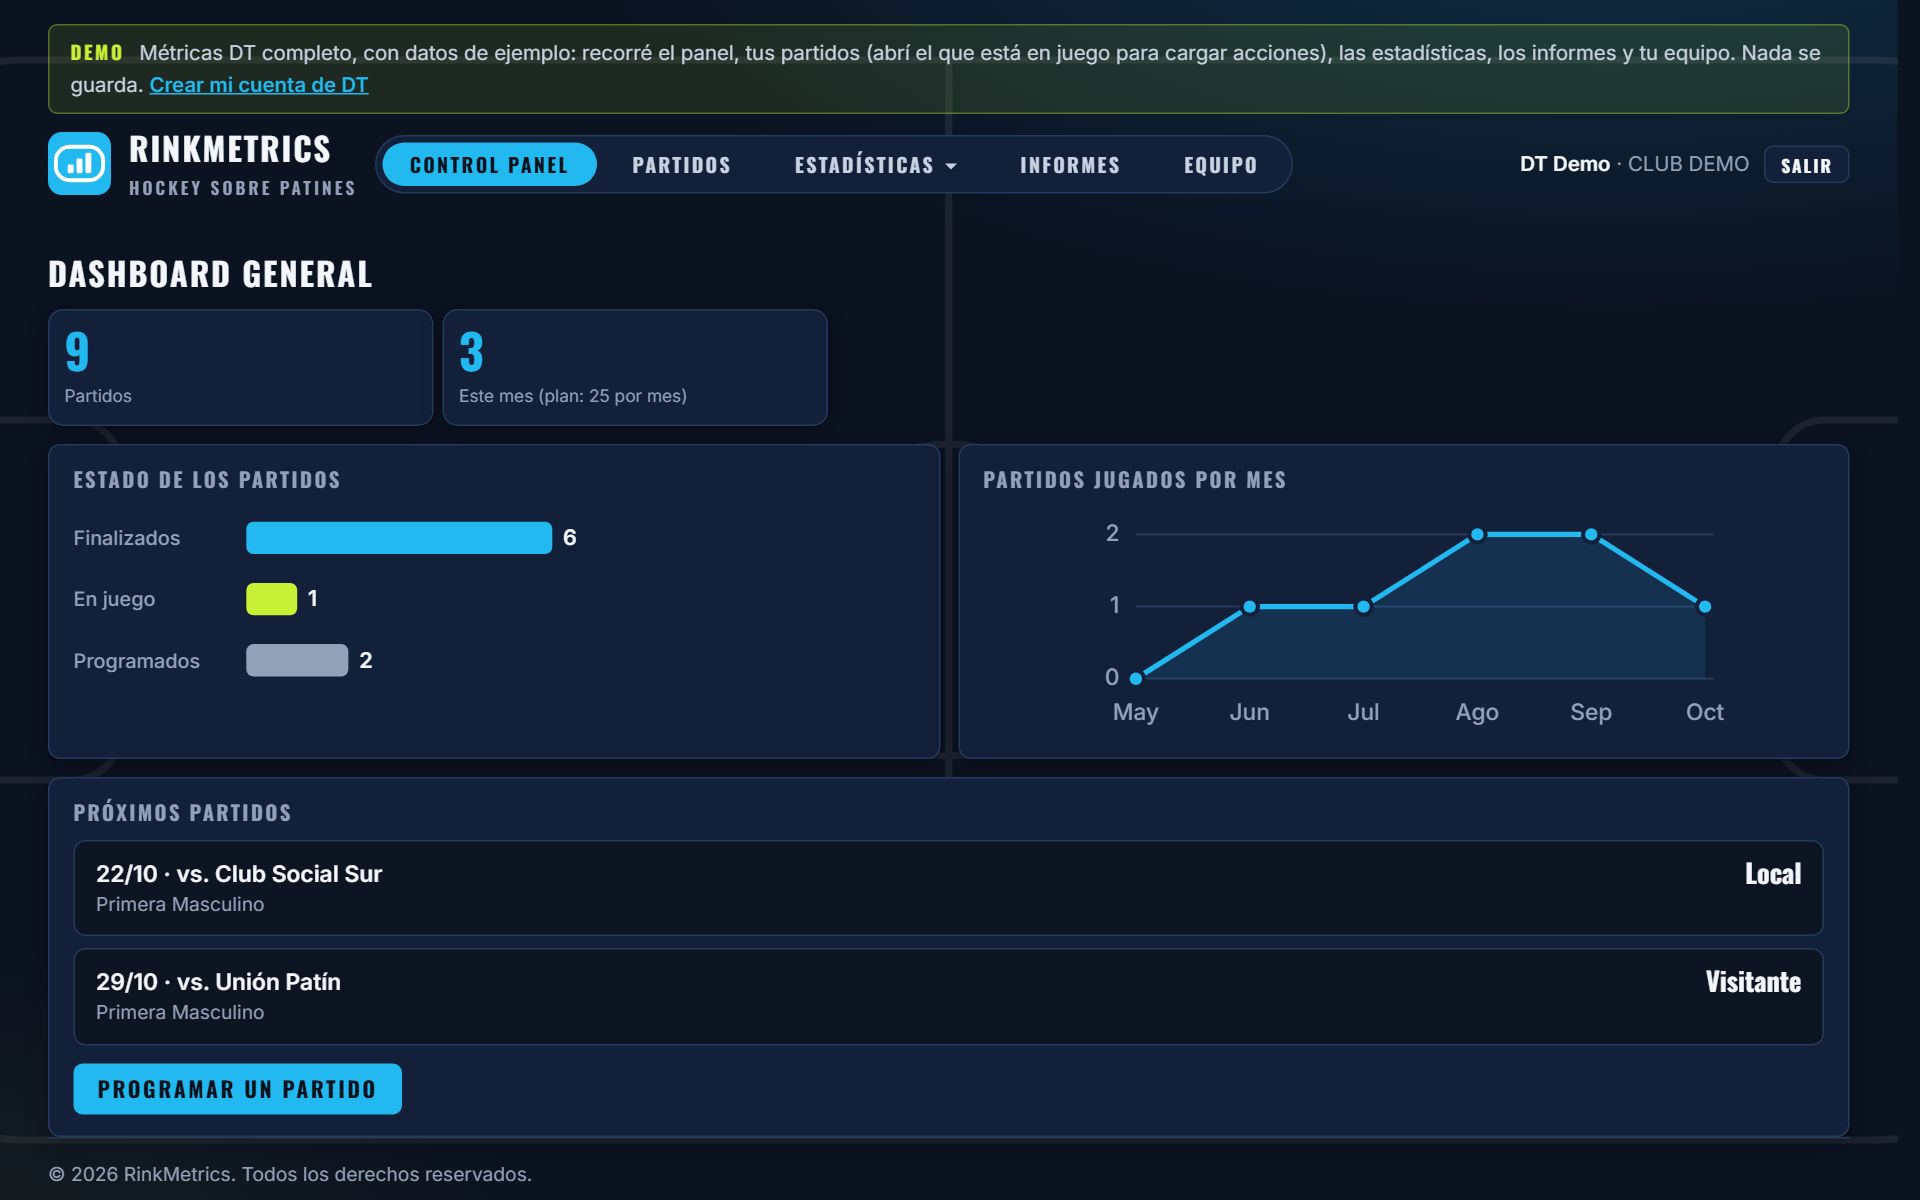Click the 'DT Demo' user name
Screen dimensions: 1920x1200
(x=1565, y=164)
